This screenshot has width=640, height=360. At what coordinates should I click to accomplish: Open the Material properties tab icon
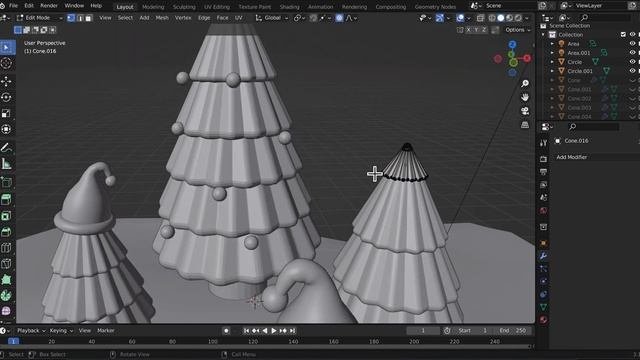click(543, 320)
